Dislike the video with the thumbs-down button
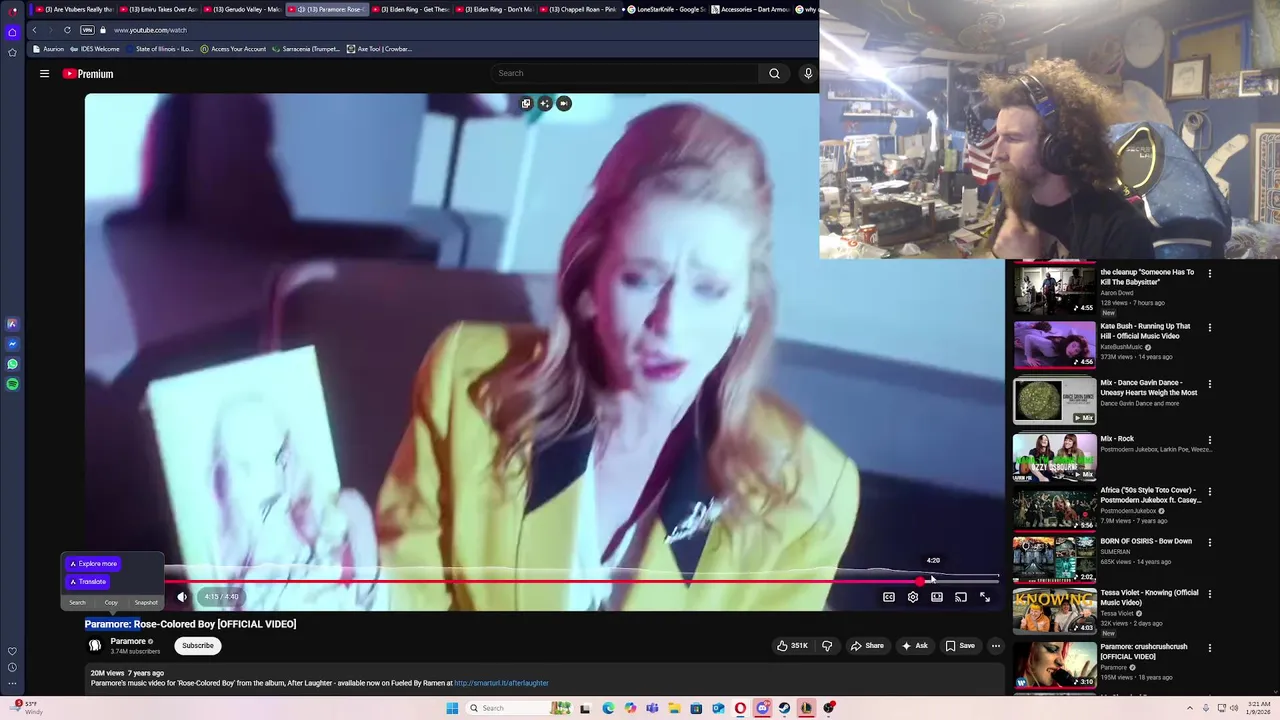Viewport: 1280px width, 720px height. tap(827, 646)
